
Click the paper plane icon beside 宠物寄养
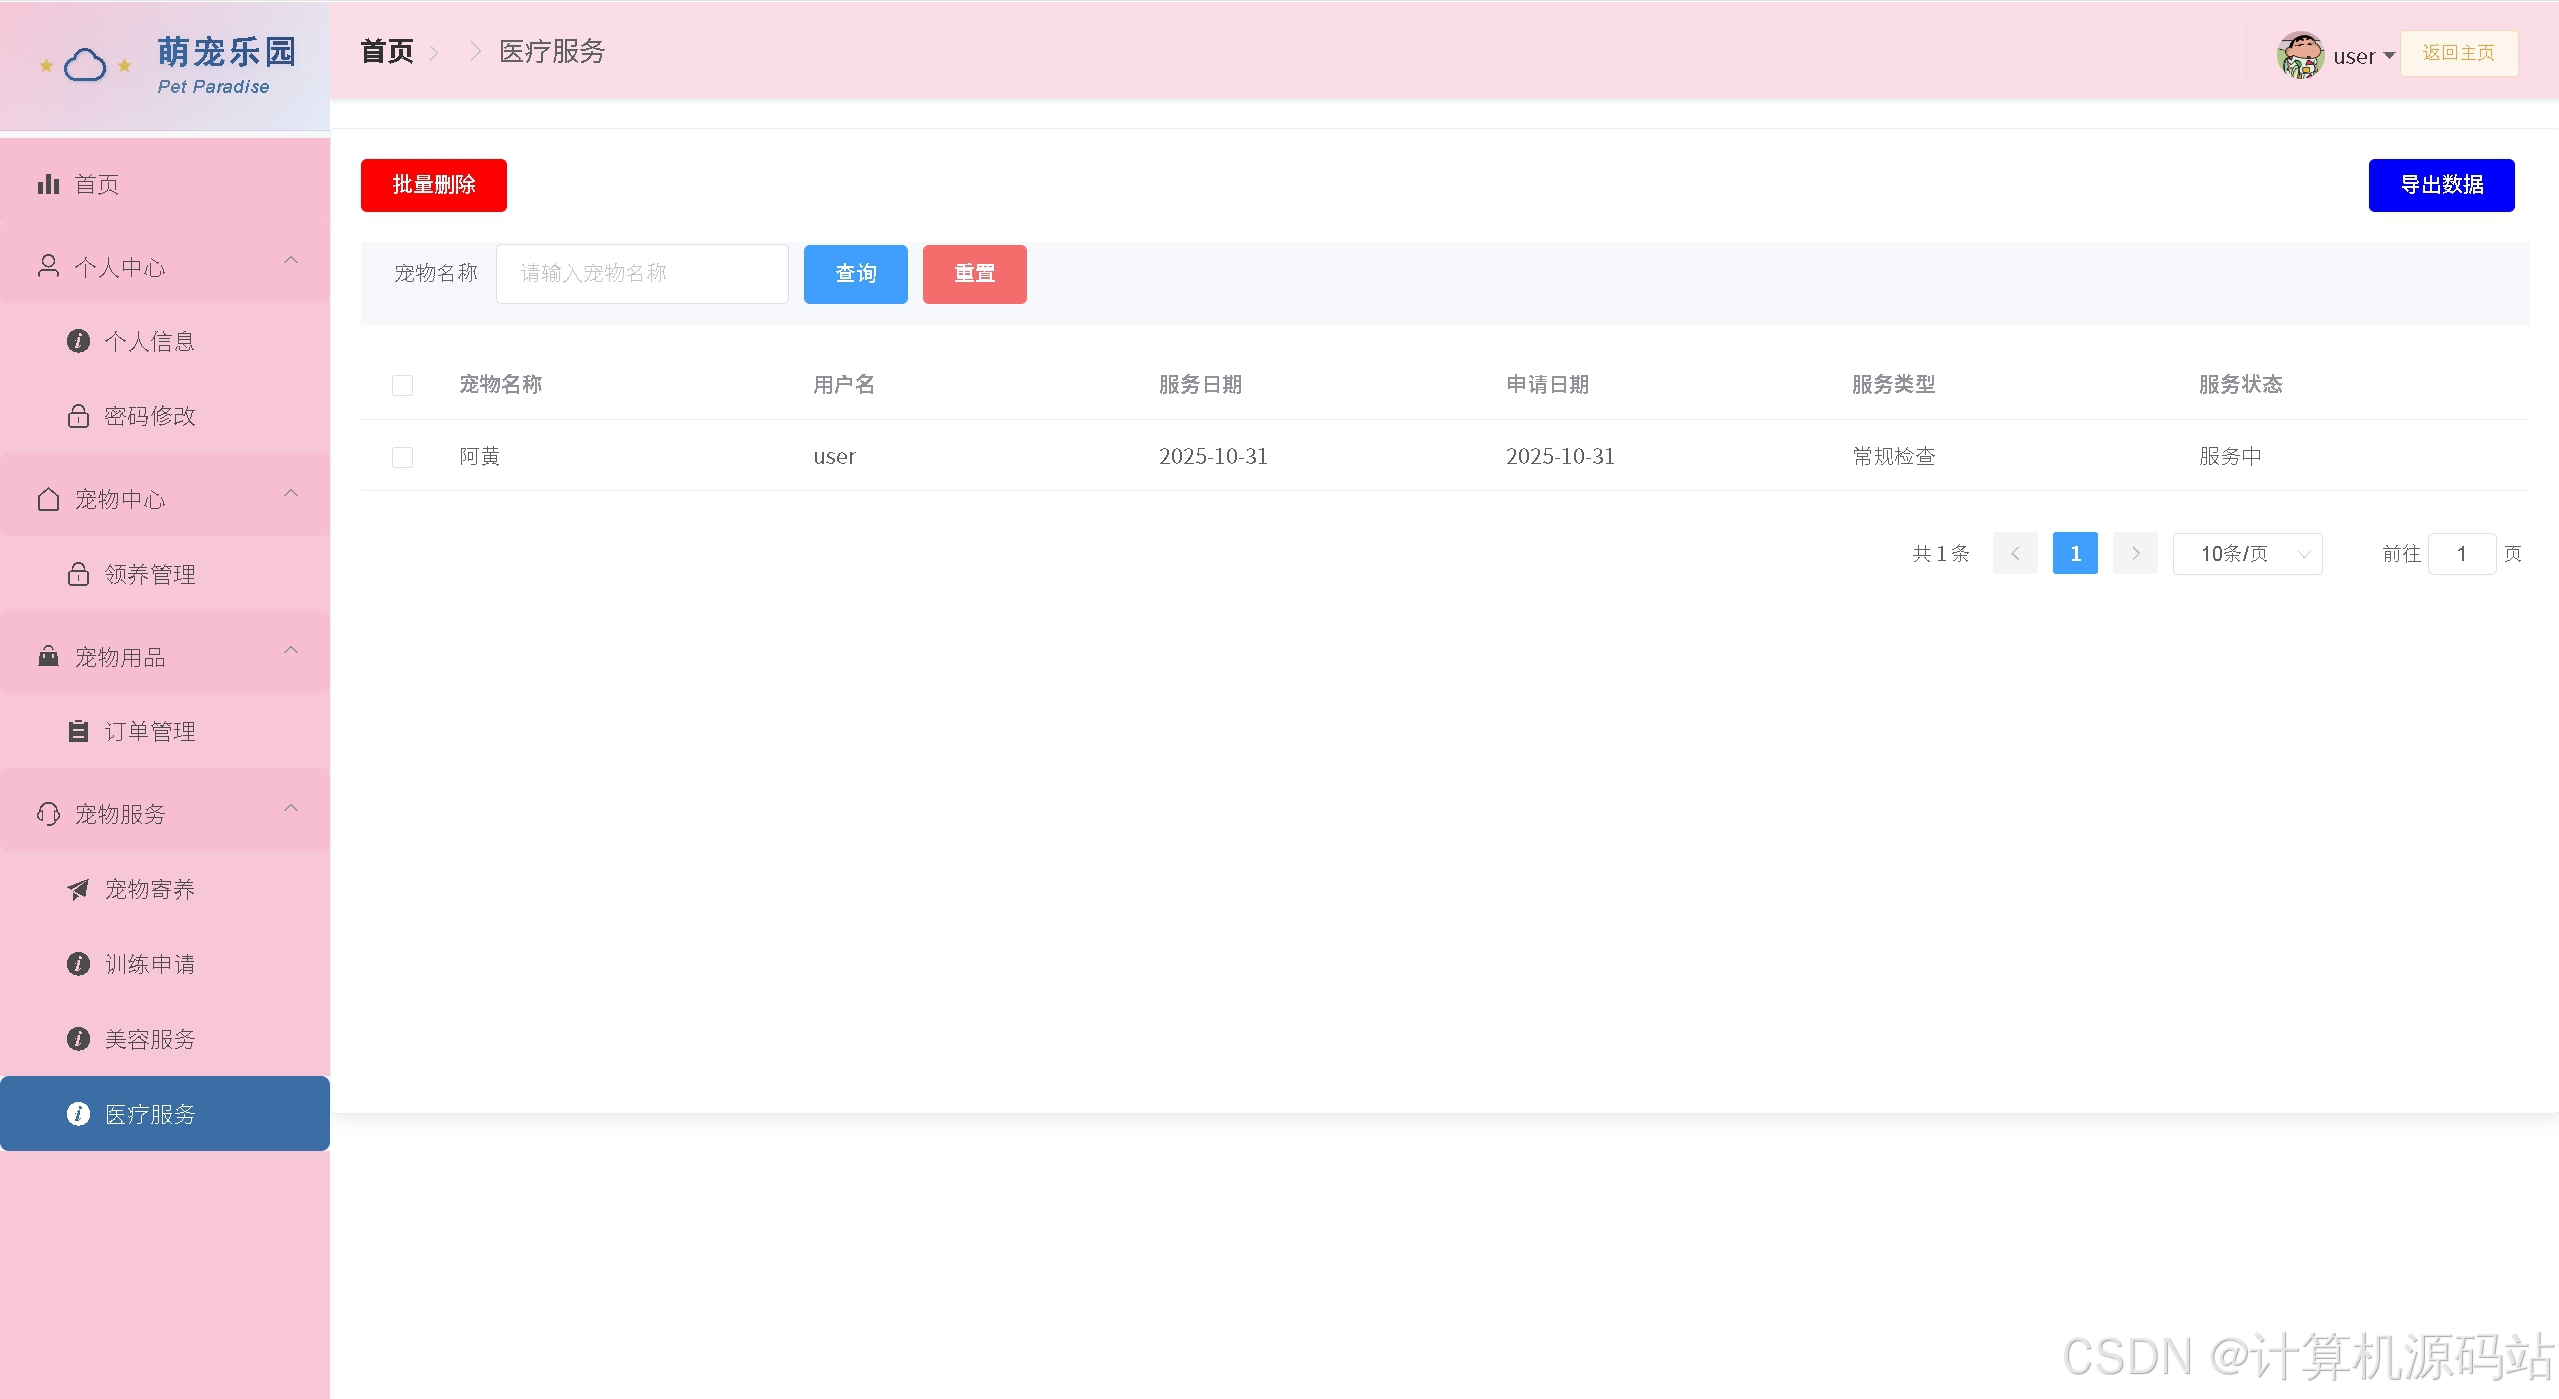click(x=78, y=889)
